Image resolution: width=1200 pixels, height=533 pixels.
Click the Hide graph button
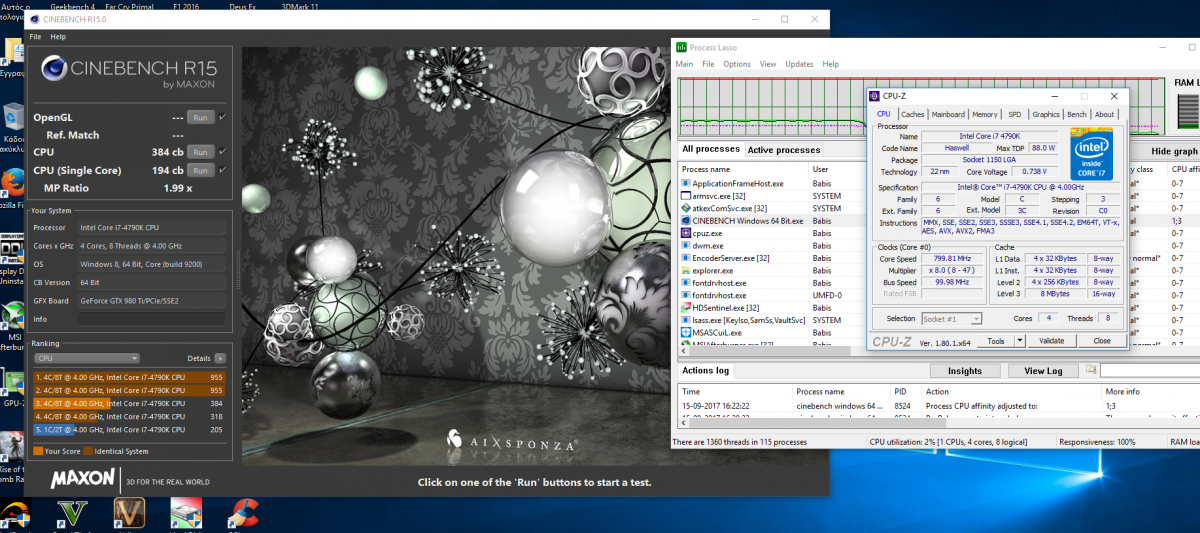coord(1175,151)
